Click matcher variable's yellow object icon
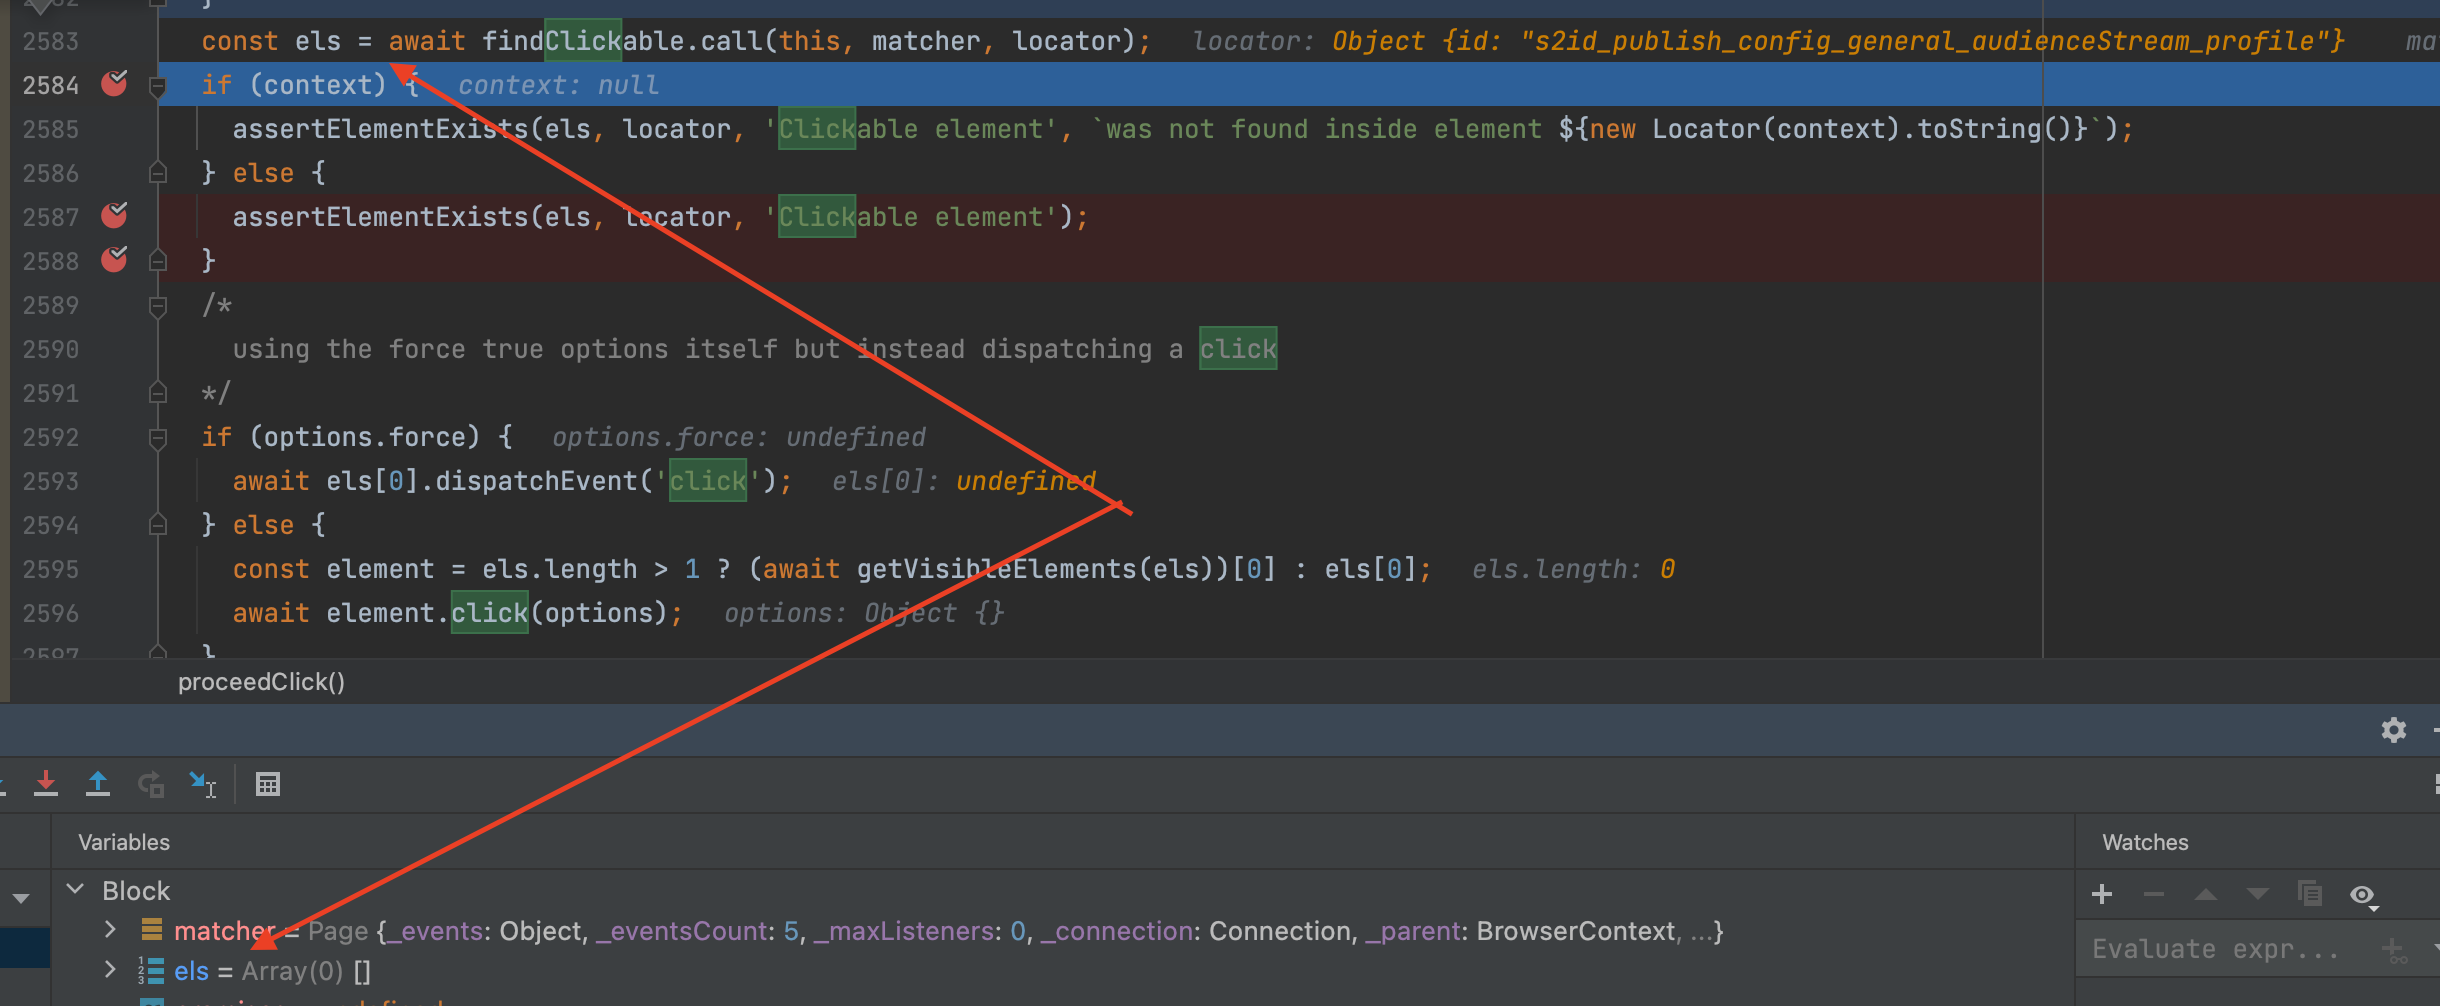Image resolution: width=2440 pixels, height=1006 pixels. [152, 930]
